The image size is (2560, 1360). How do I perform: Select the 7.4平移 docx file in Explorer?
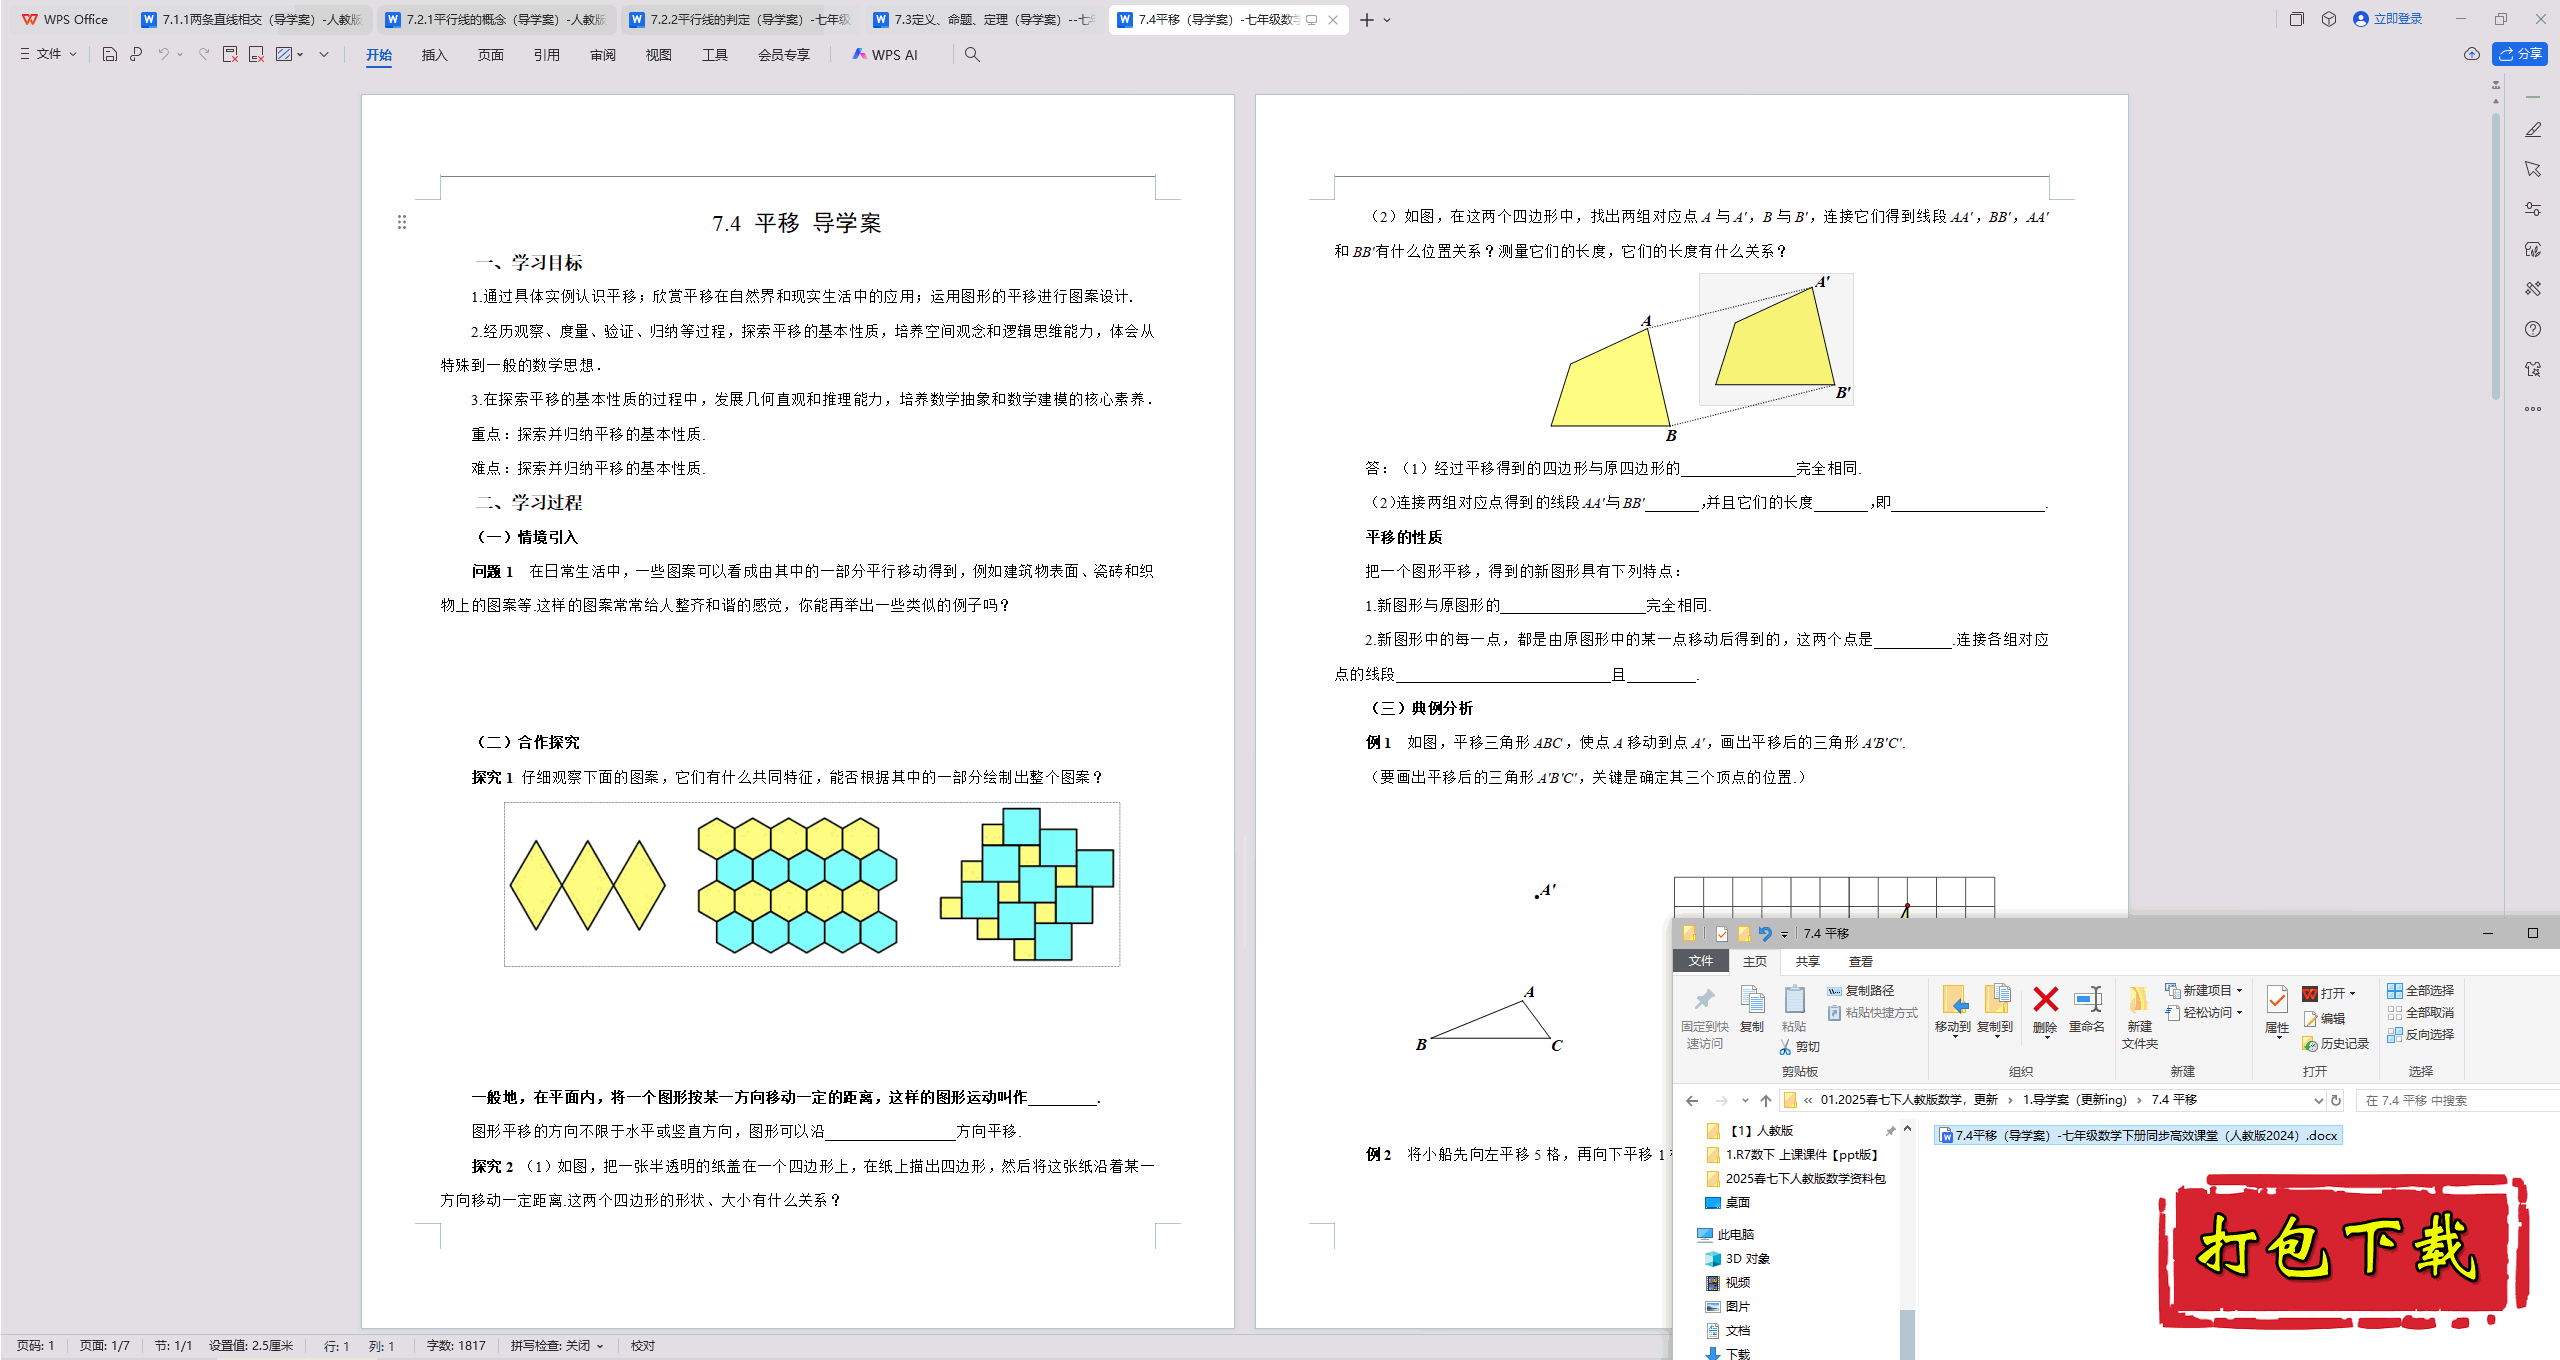2138,1135
